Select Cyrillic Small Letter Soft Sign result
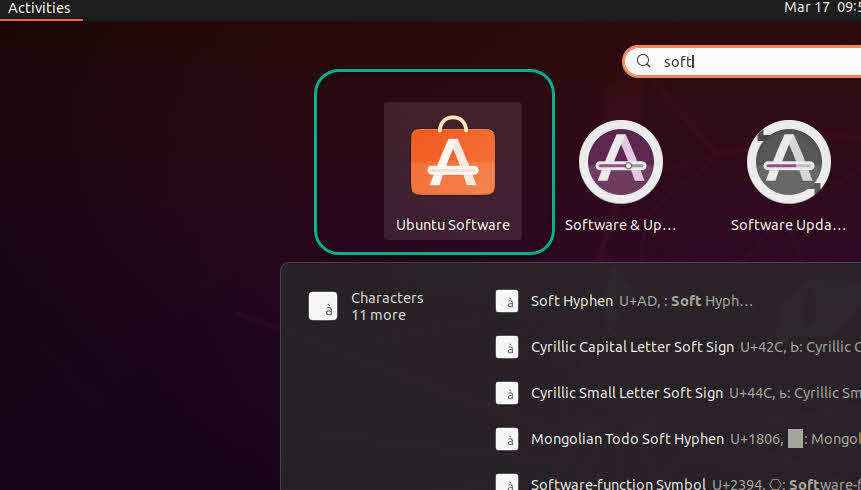Screen dimensions: 861x490 (x=678, y=393)
